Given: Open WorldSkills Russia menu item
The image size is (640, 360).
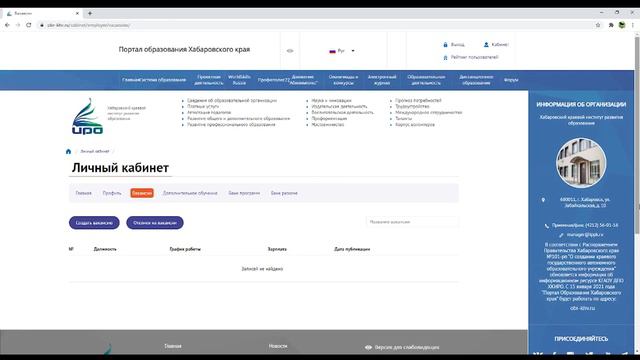Looking at the screenshot, I should pyautogui.click(x=239, y=80).
